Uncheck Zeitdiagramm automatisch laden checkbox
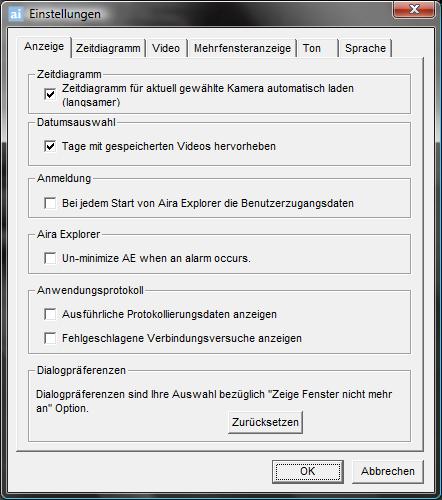The height and width of the screenshot is (500, 442). [x=50, y=95]
